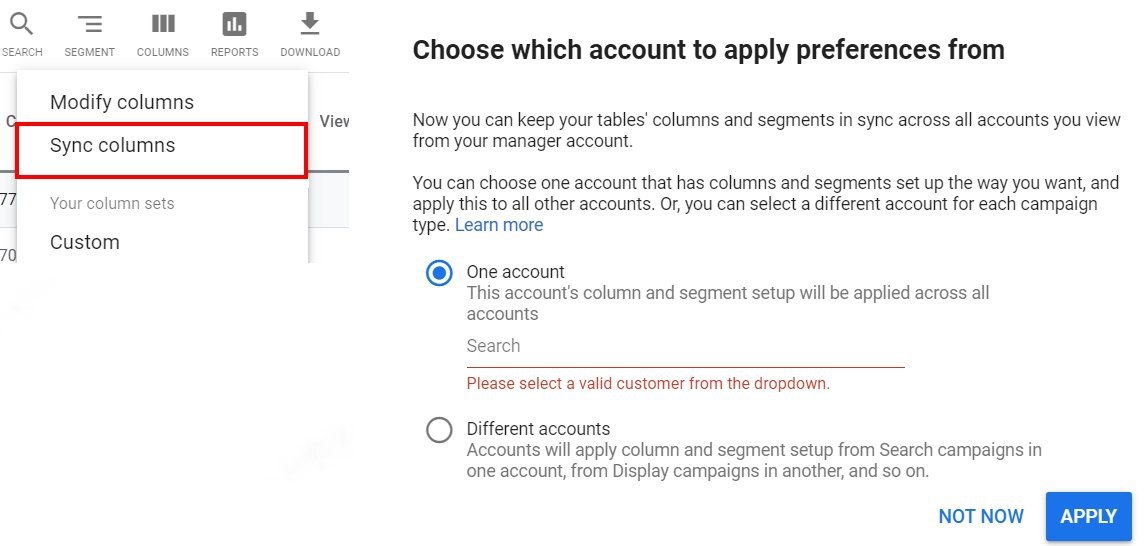Select the One account radio button
The image size is (1144, 546).
(x=439, y=273)
